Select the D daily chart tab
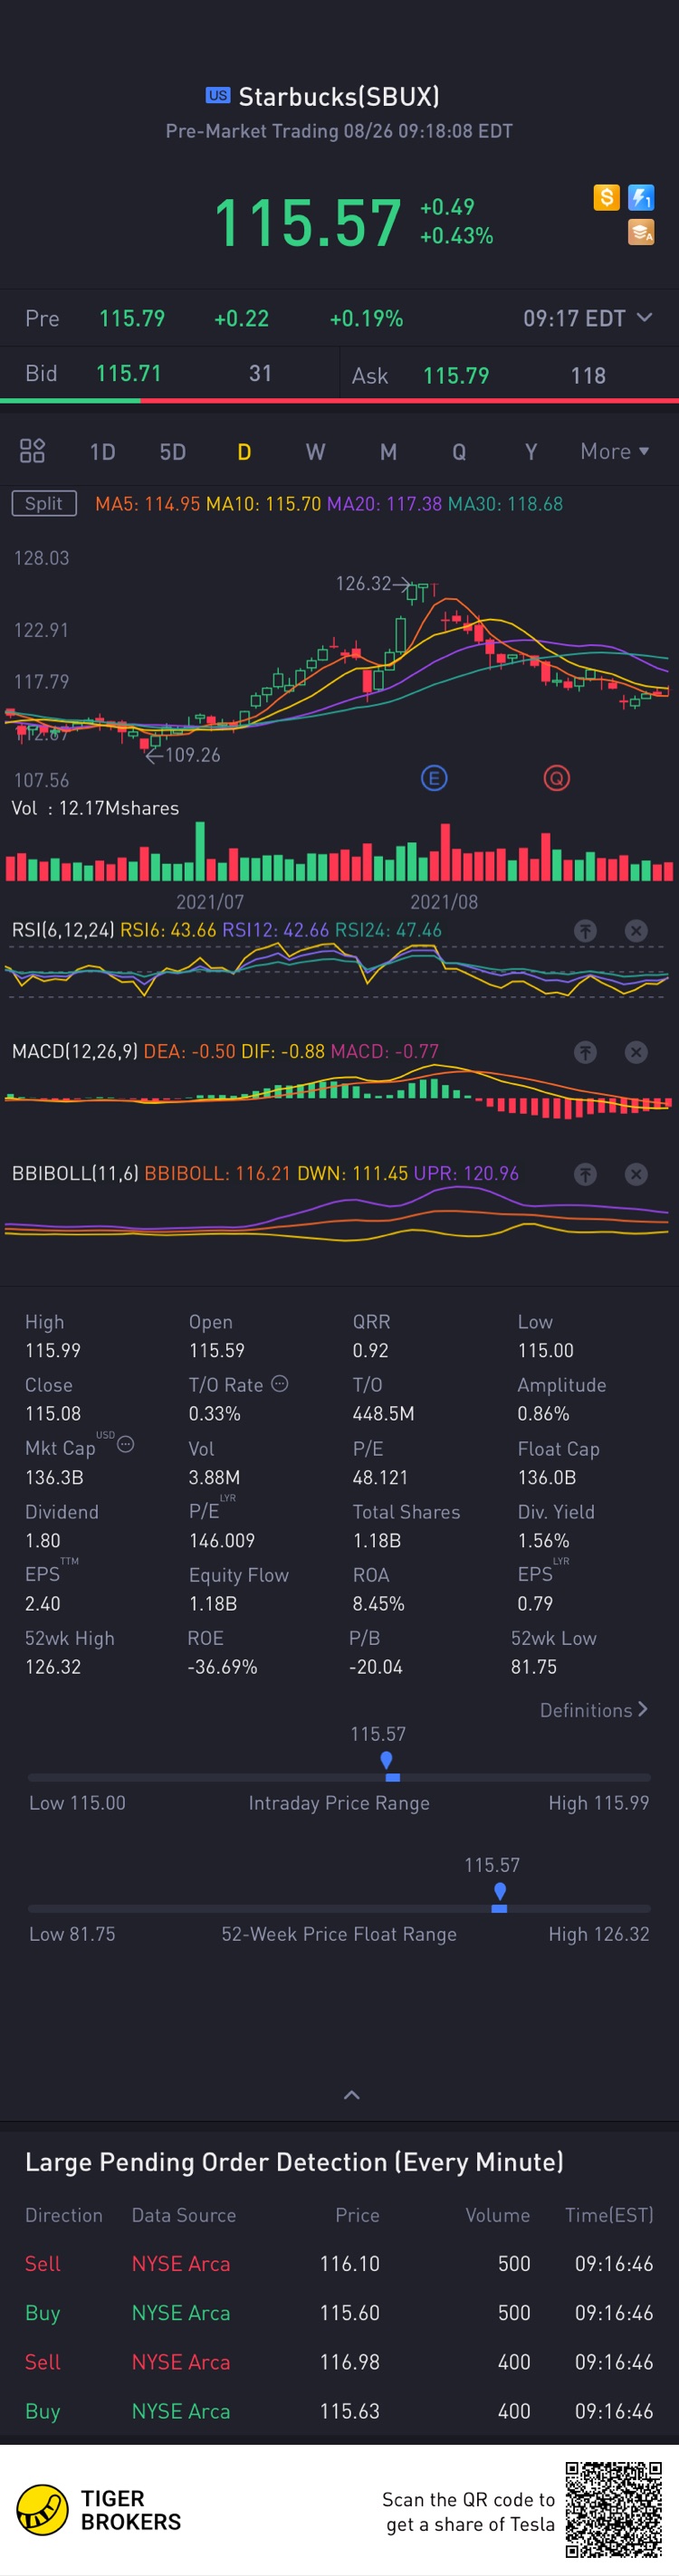This screenshot has width=679, height=2576. click(x=244, y=452)
